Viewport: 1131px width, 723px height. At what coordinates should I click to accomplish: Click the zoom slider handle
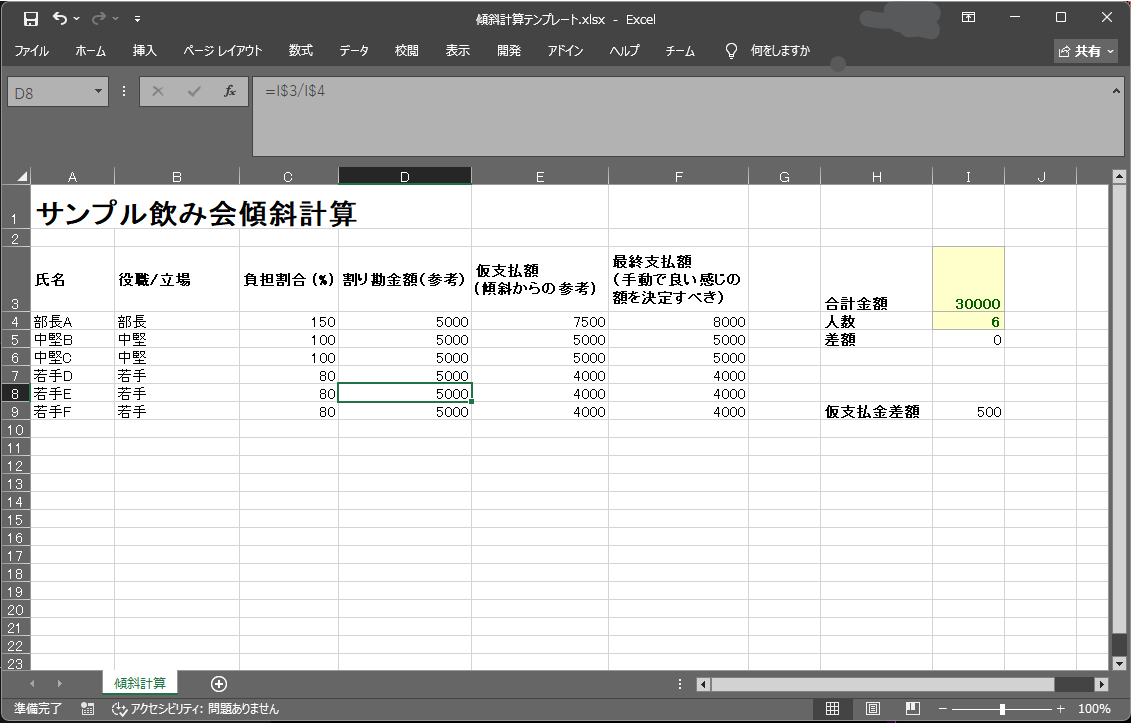click(1002, 708)
